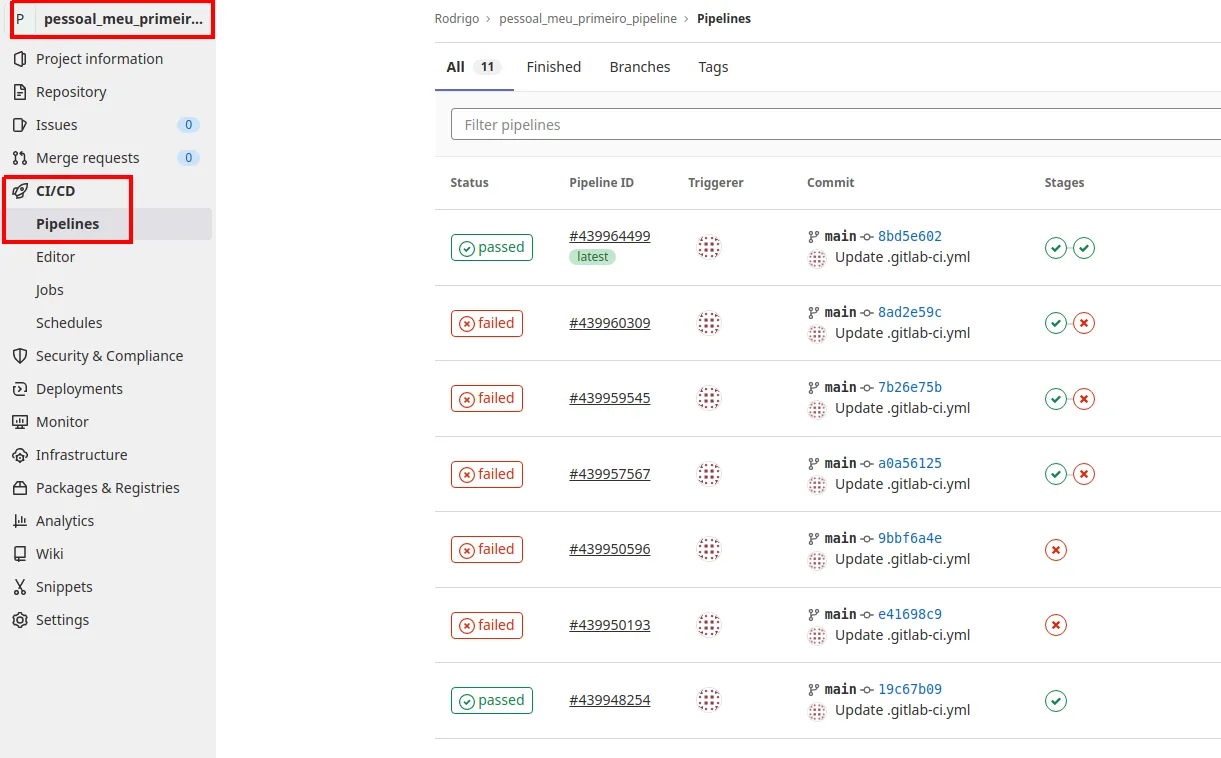Click failed stage icon of pipeline #439960309
Screen dimensions: 1221x758
point(1084,323)
